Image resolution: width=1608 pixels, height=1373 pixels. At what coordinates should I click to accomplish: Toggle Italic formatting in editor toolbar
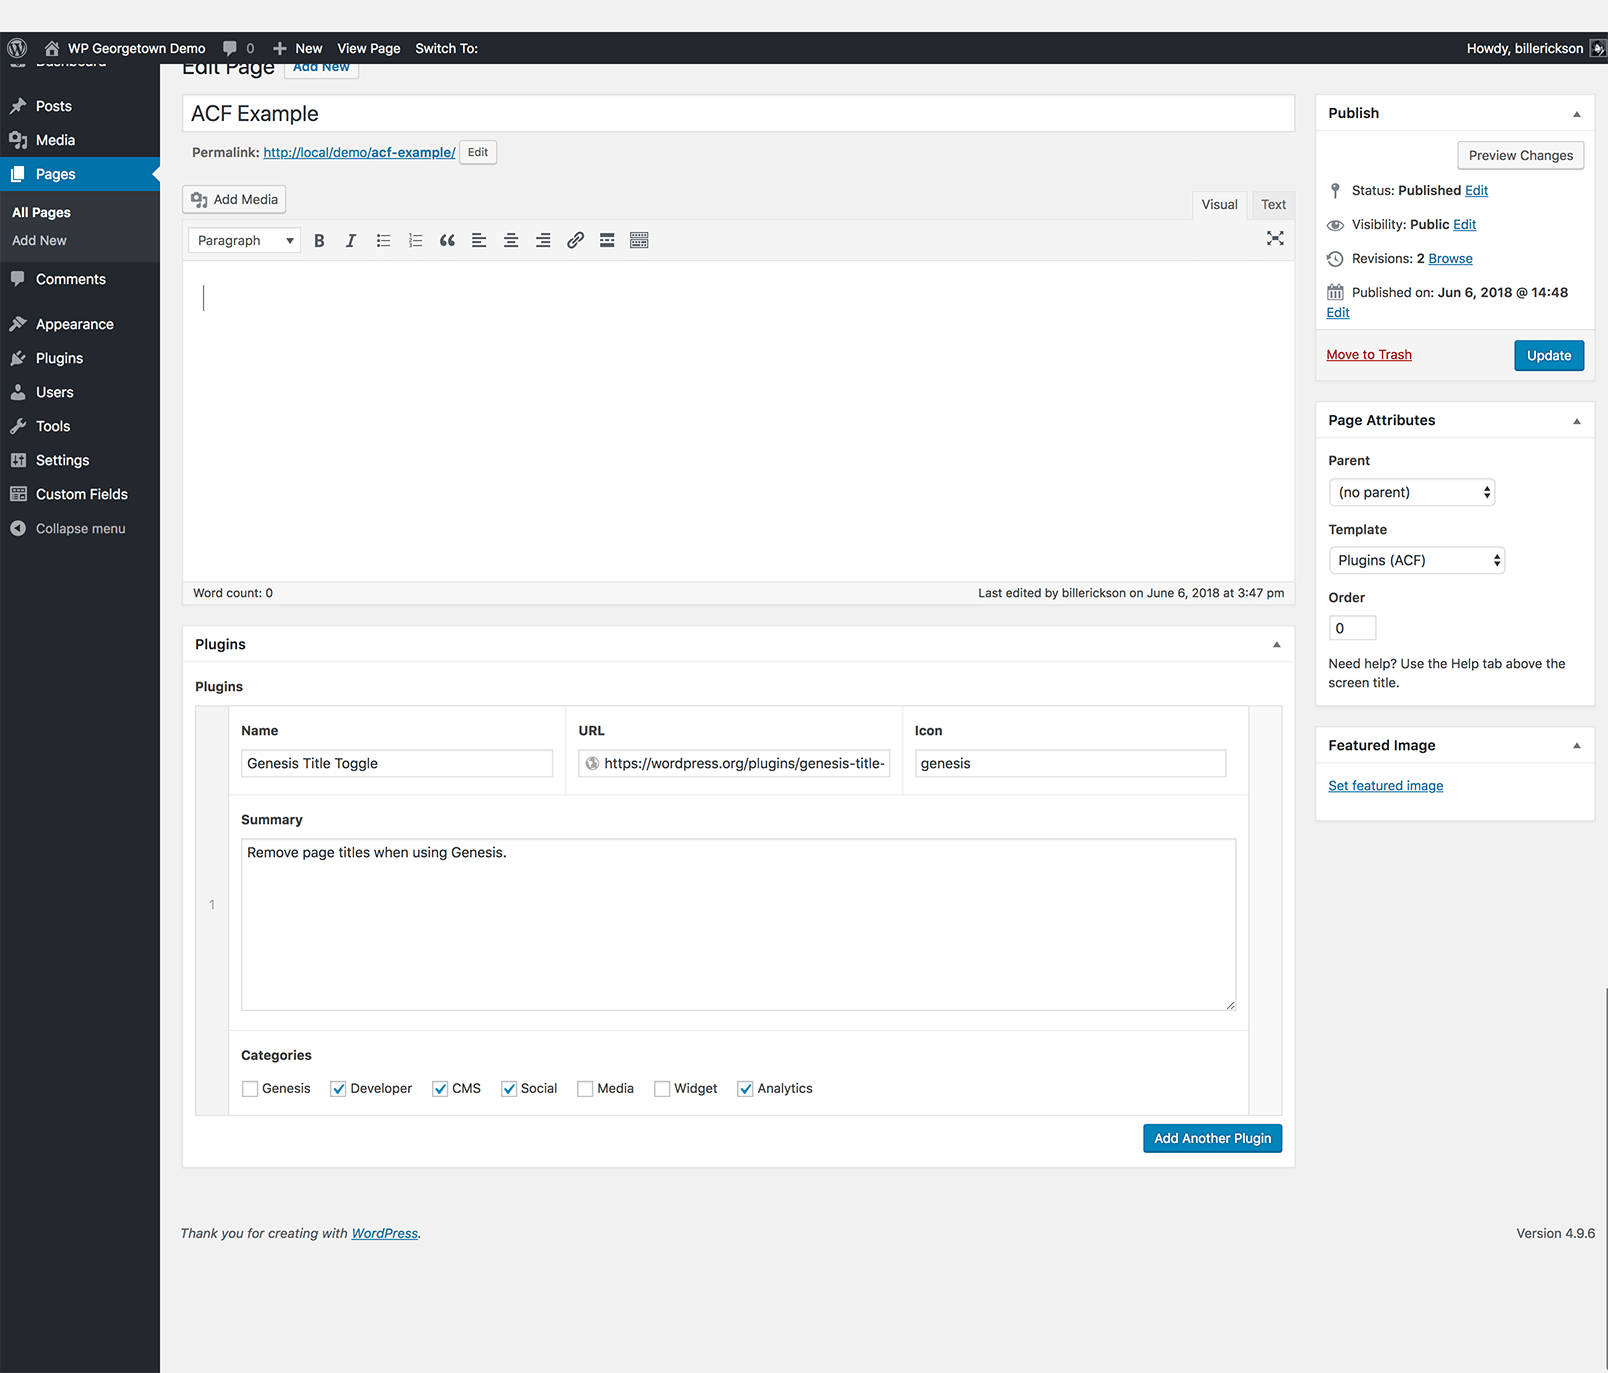click(351, 240)
